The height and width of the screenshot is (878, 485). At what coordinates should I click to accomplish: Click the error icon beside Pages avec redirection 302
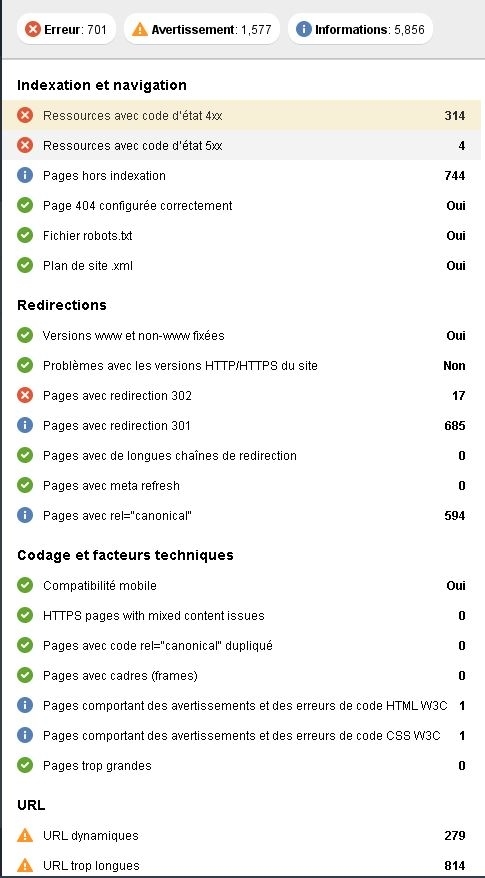click(x=25, y=396)
